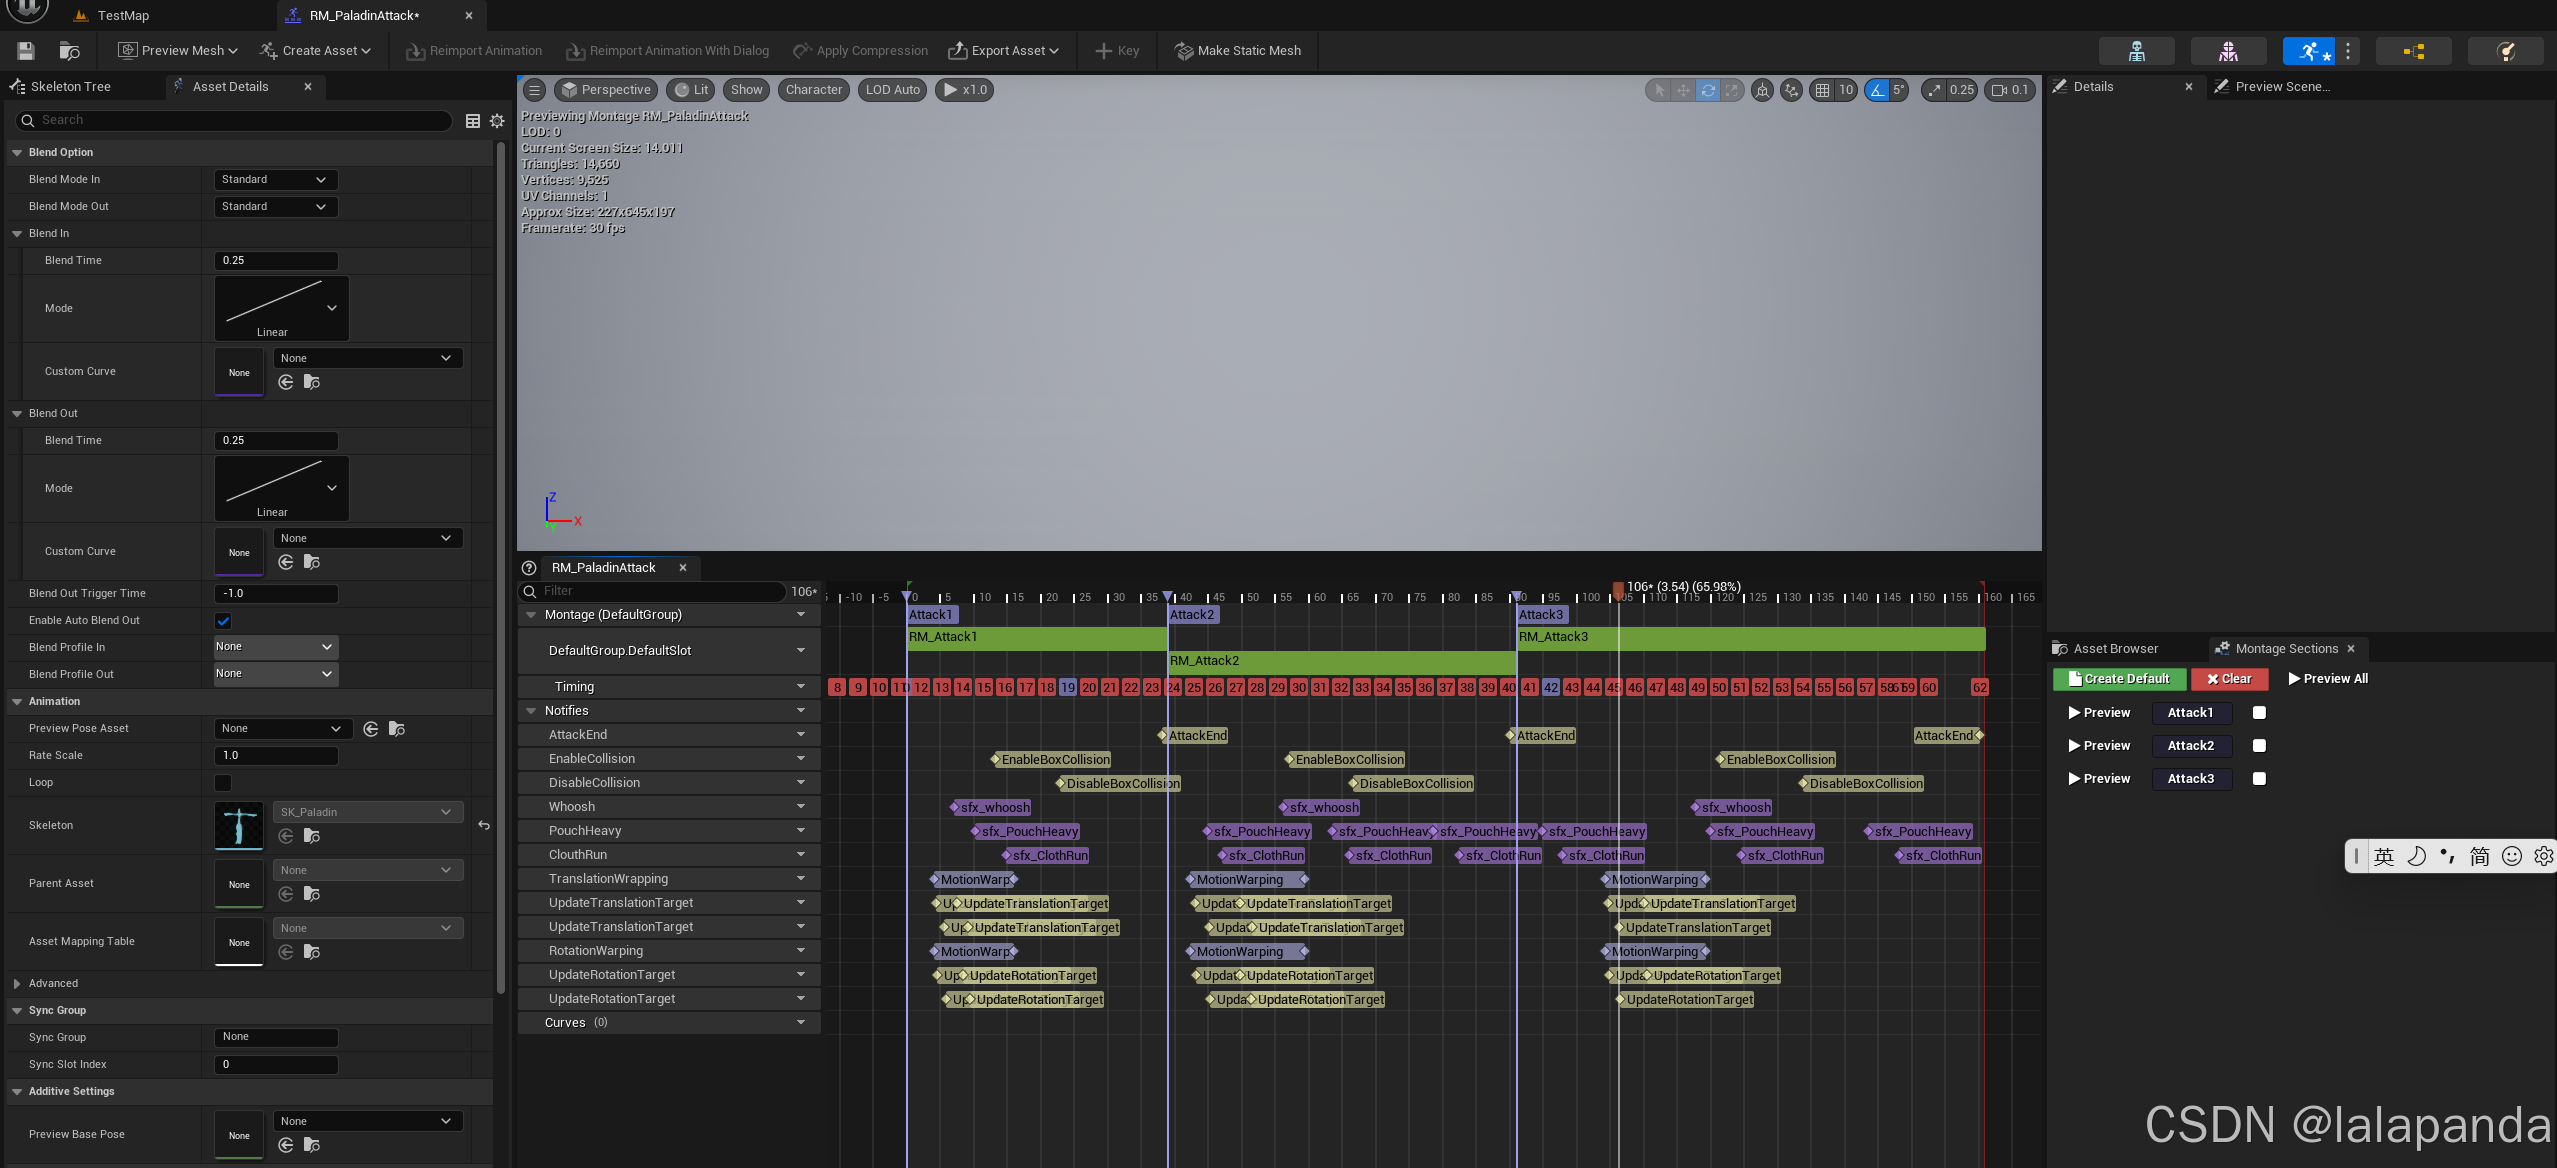Open the viewport hamburger options menu

coord(535,90)
